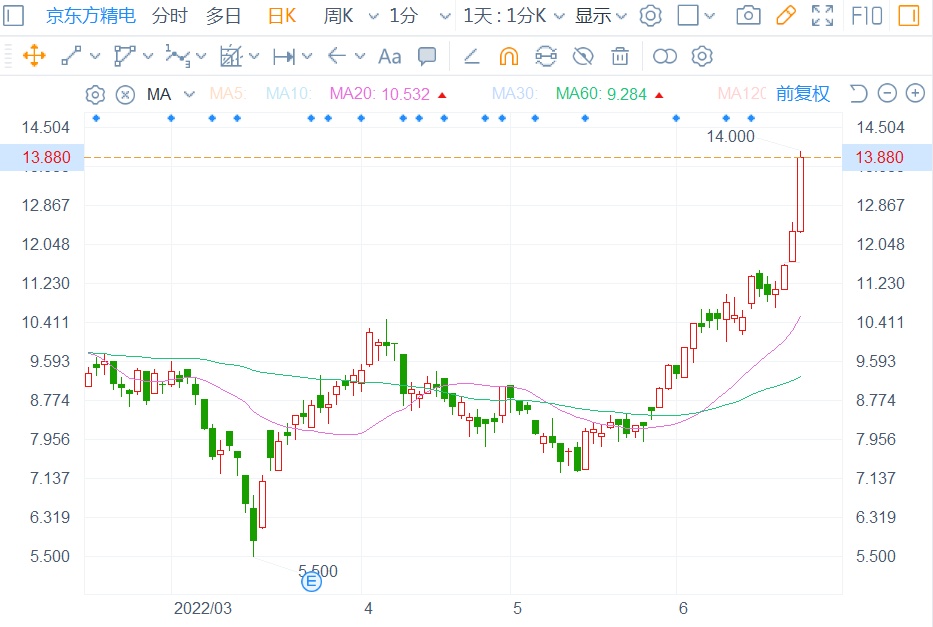This screenshot has height=627, width=933.
Task: Click the trash icon to delete drawings
Action: point(620,56)
